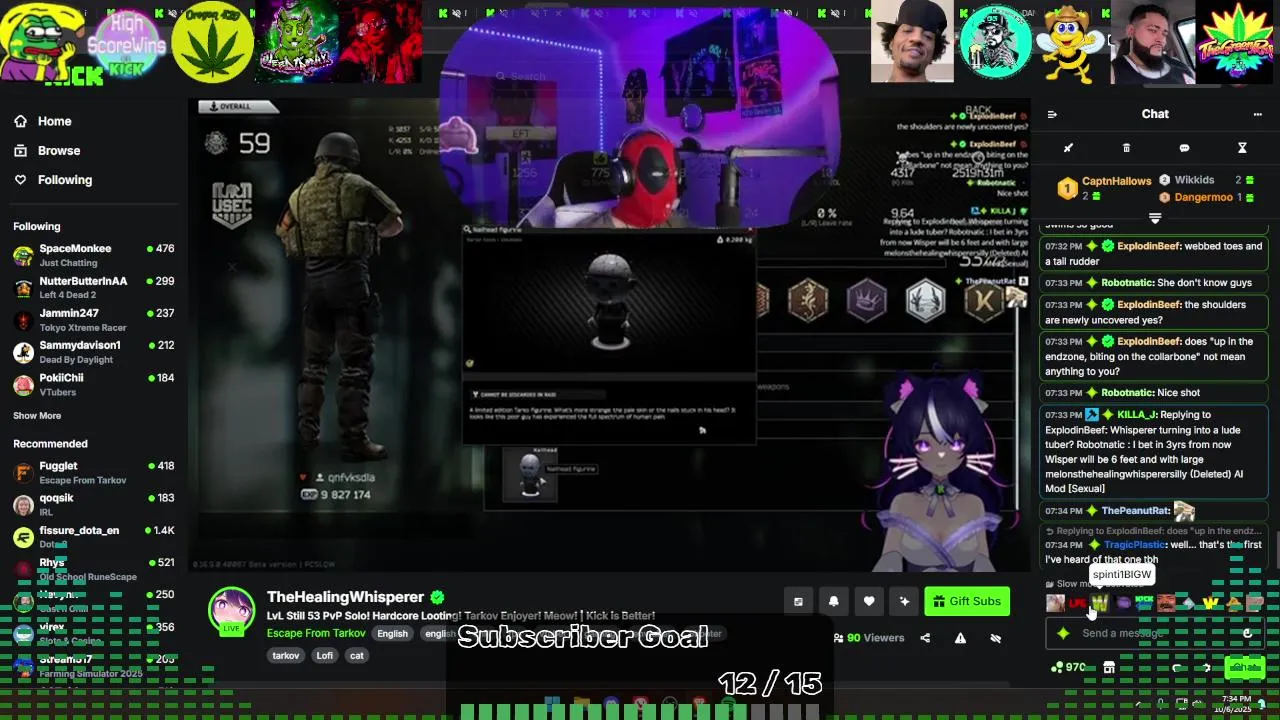
Task: Click ExplodinBeef's name on the webbed toes message
Action: point(1149,246)
